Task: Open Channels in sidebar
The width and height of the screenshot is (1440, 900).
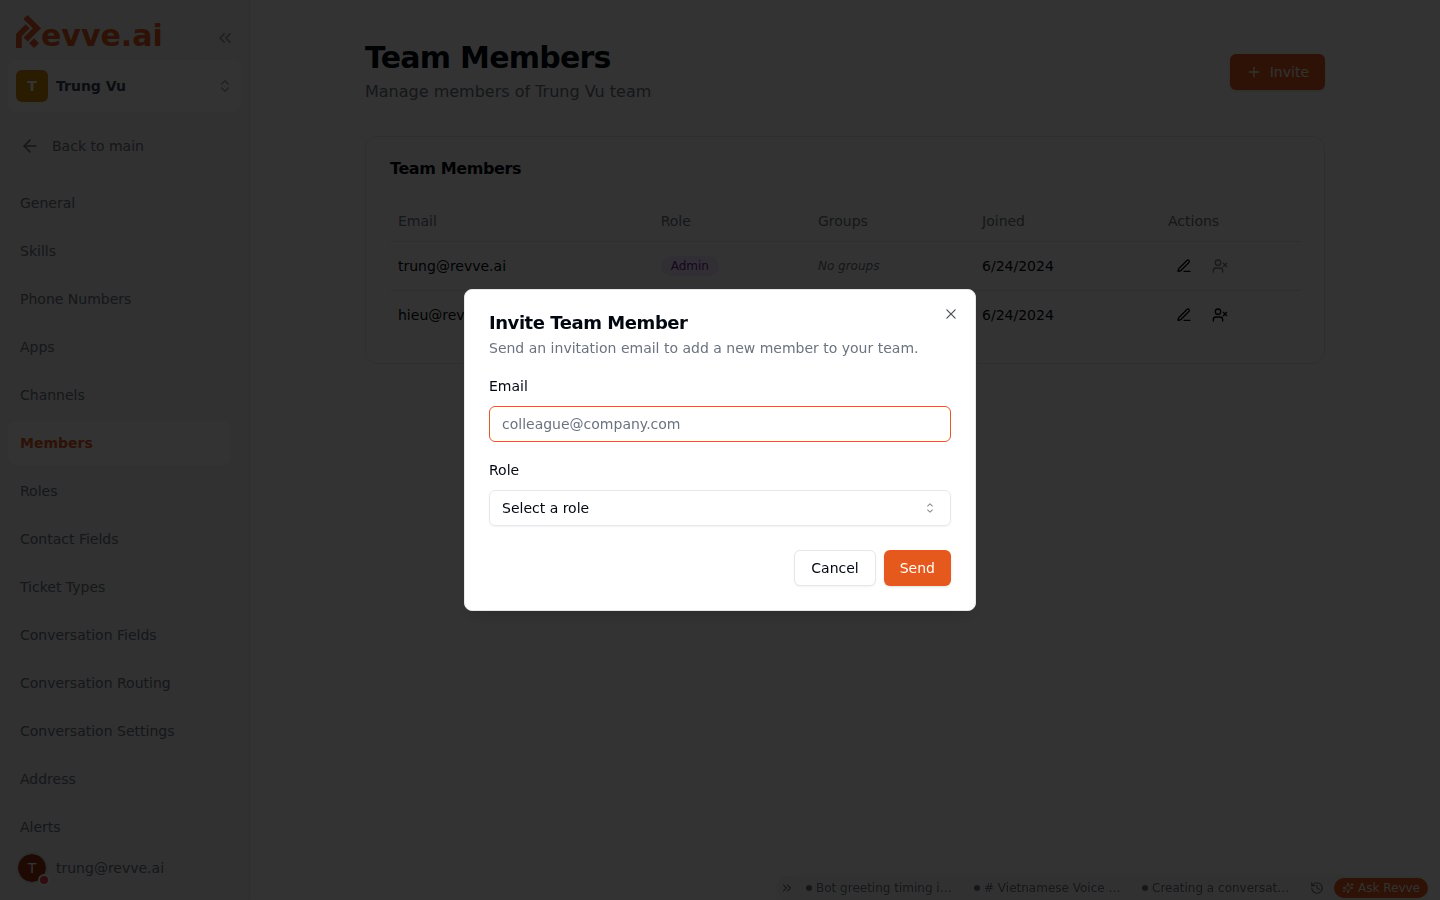Action: click(119, 395)
